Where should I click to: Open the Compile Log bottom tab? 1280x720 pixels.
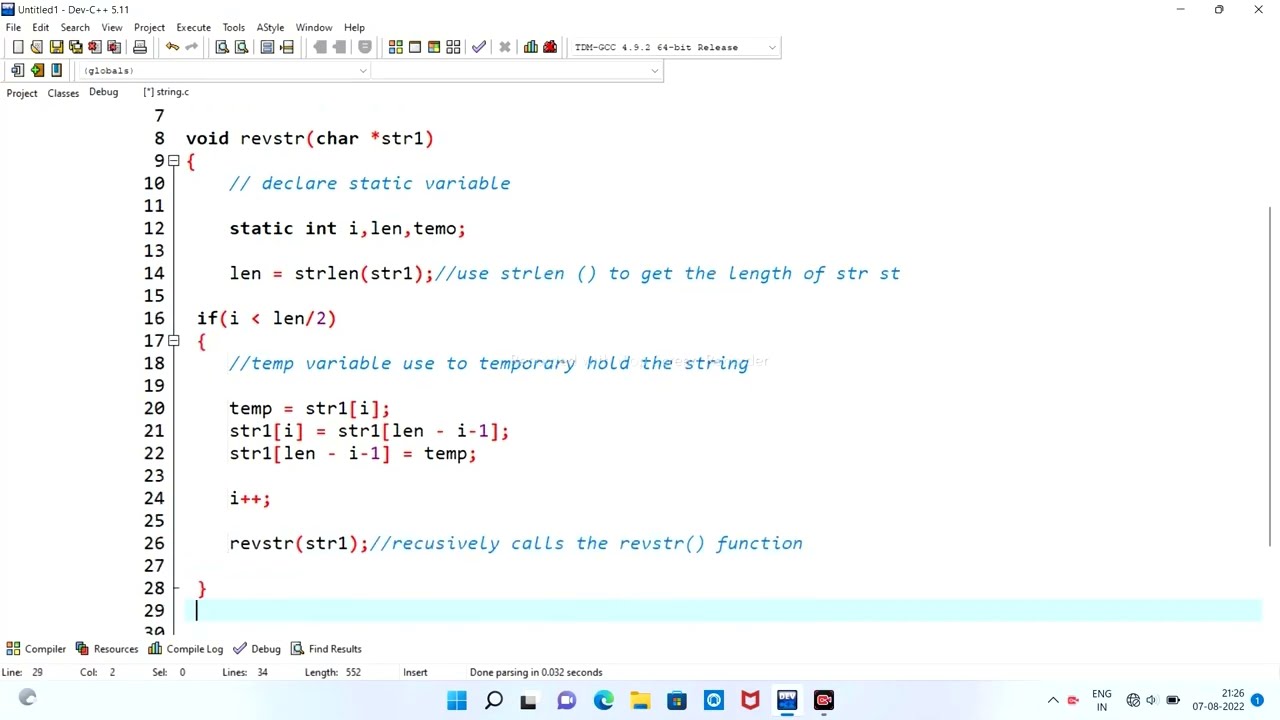click(x=185, y=649)
